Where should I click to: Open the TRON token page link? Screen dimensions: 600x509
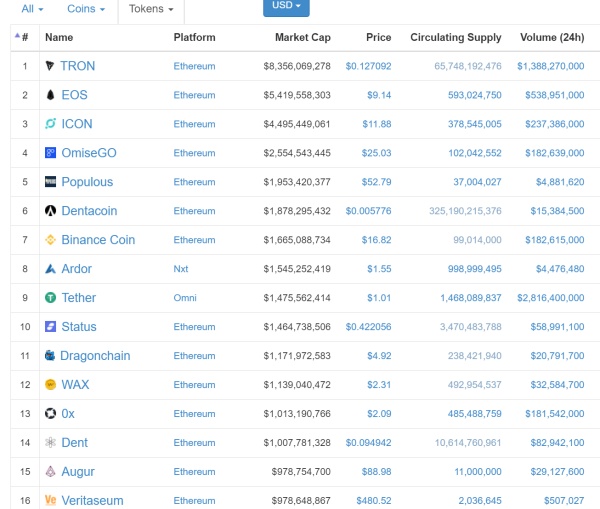tap(78, 66)
